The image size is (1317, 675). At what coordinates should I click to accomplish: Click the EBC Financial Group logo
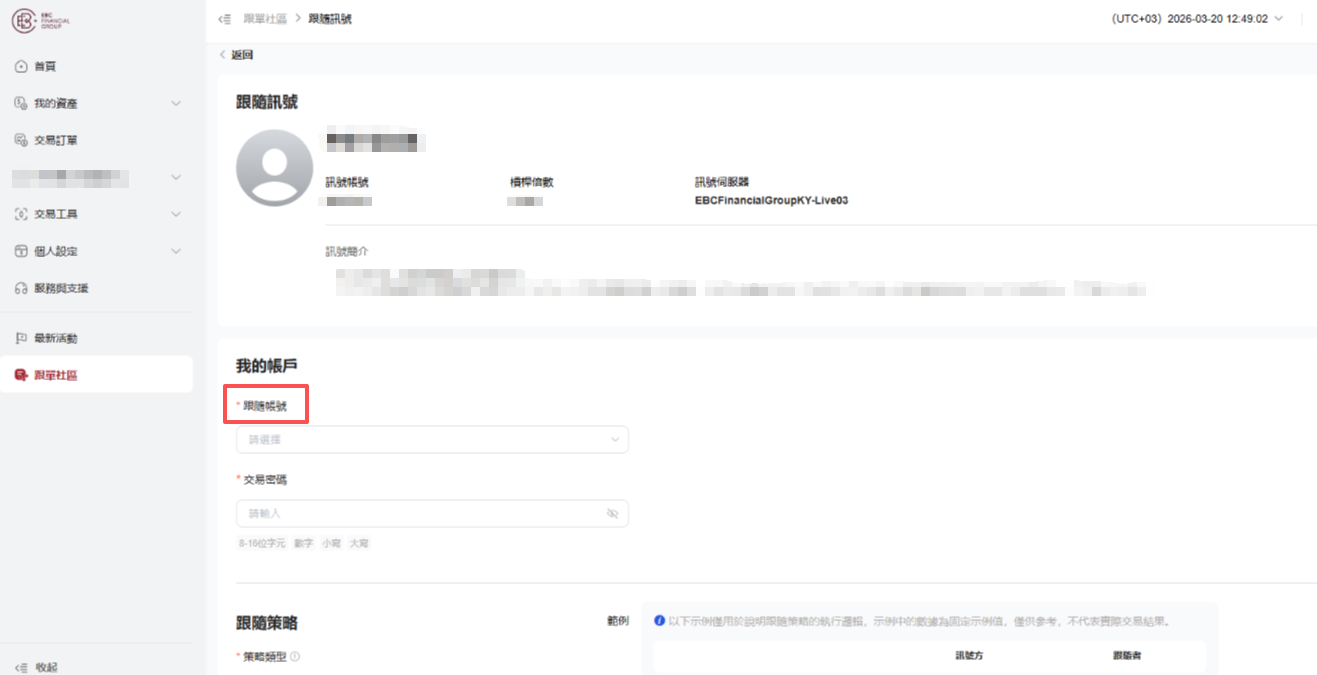pyautogui.click(x=41, y=21)
